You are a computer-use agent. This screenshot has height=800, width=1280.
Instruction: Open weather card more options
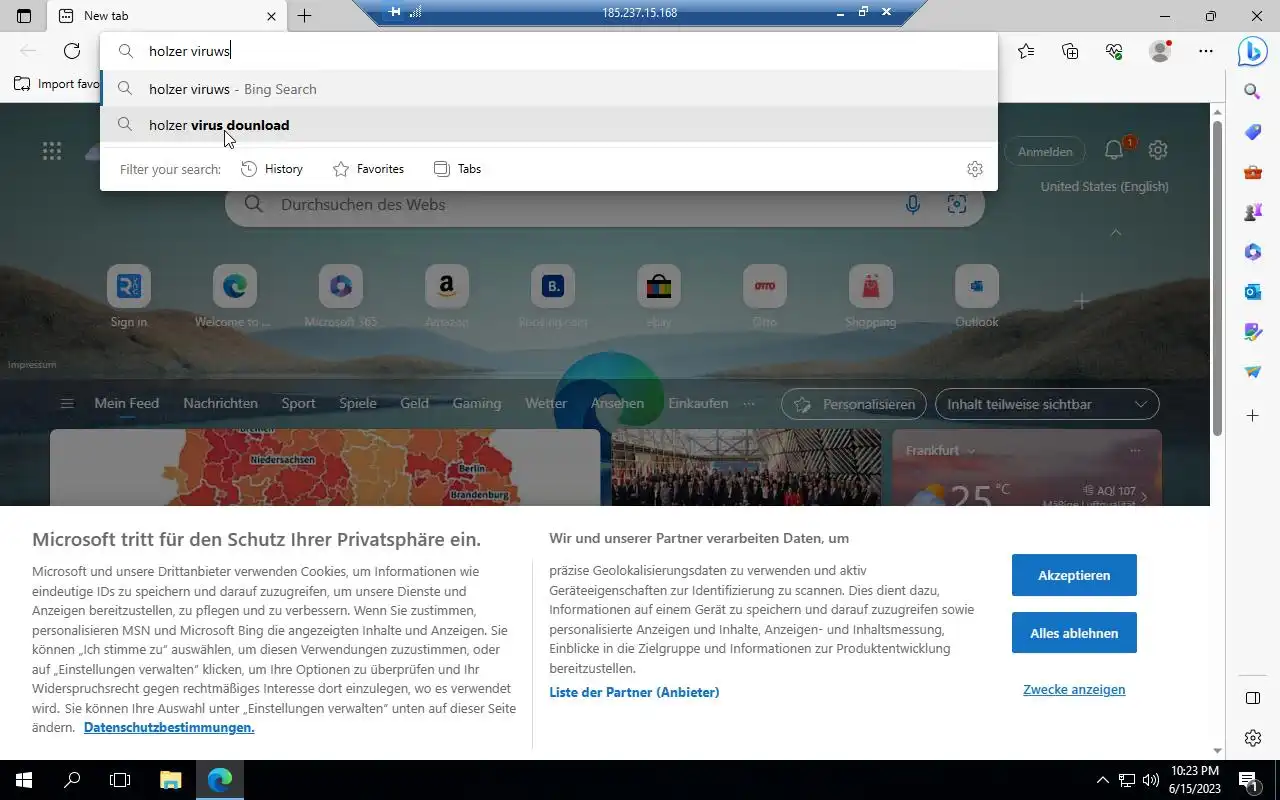(x=1135, y=451)
